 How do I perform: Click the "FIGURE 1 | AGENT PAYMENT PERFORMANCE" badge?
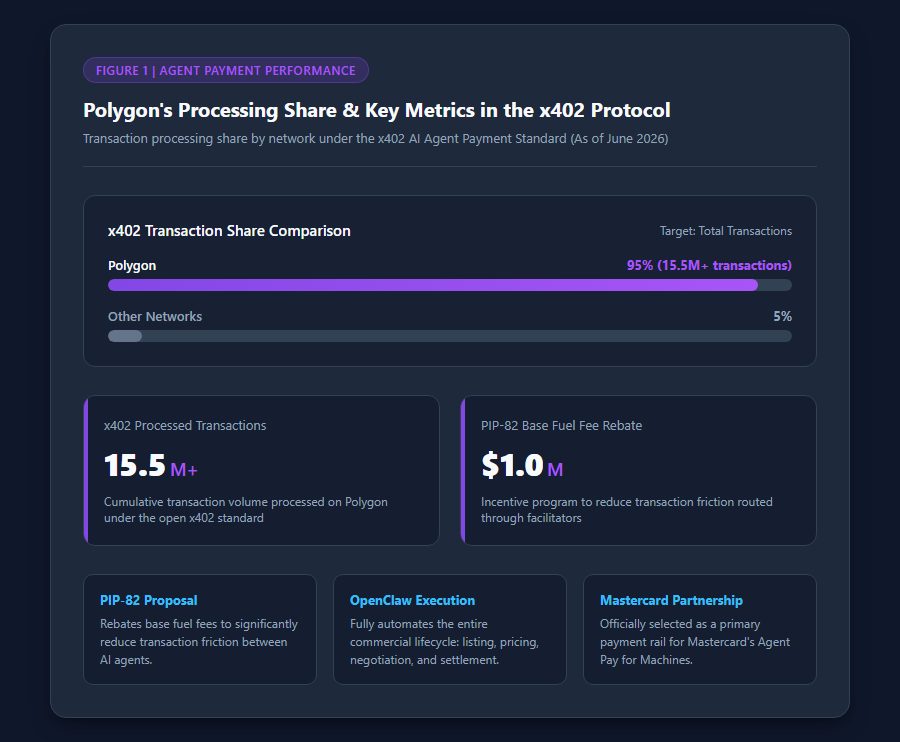pos(226,70)
